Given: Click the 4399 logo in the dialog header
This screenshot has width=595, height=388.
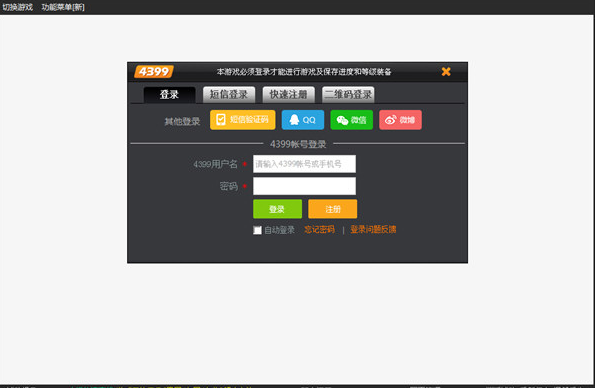Looking at the screenshot, I should (x=154, y=71).
